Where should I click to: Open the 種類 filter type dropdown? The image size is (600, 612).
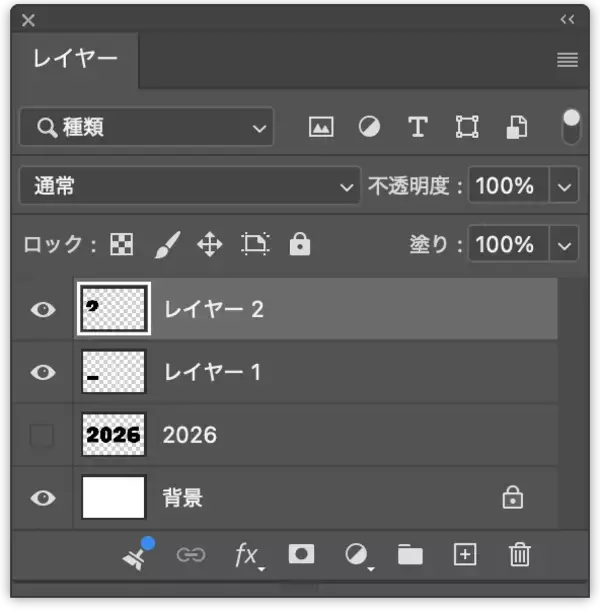pos(146,127)
